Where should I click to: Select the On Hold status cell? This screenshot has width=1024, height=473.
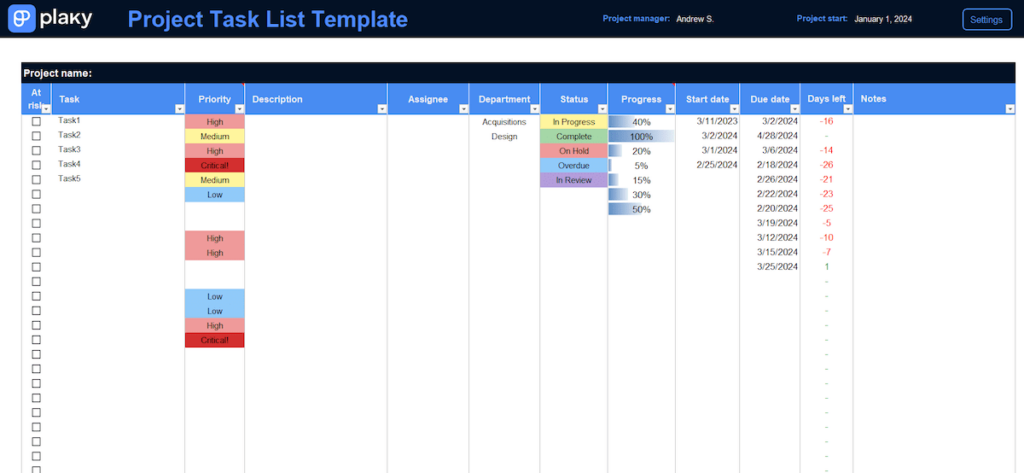point(574,151)
